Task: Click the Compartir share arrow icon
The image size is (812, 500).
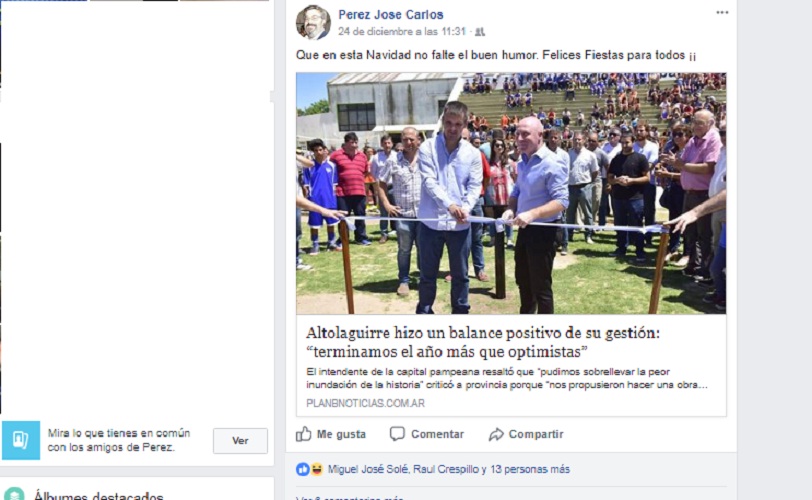Action: pos(496,434)
